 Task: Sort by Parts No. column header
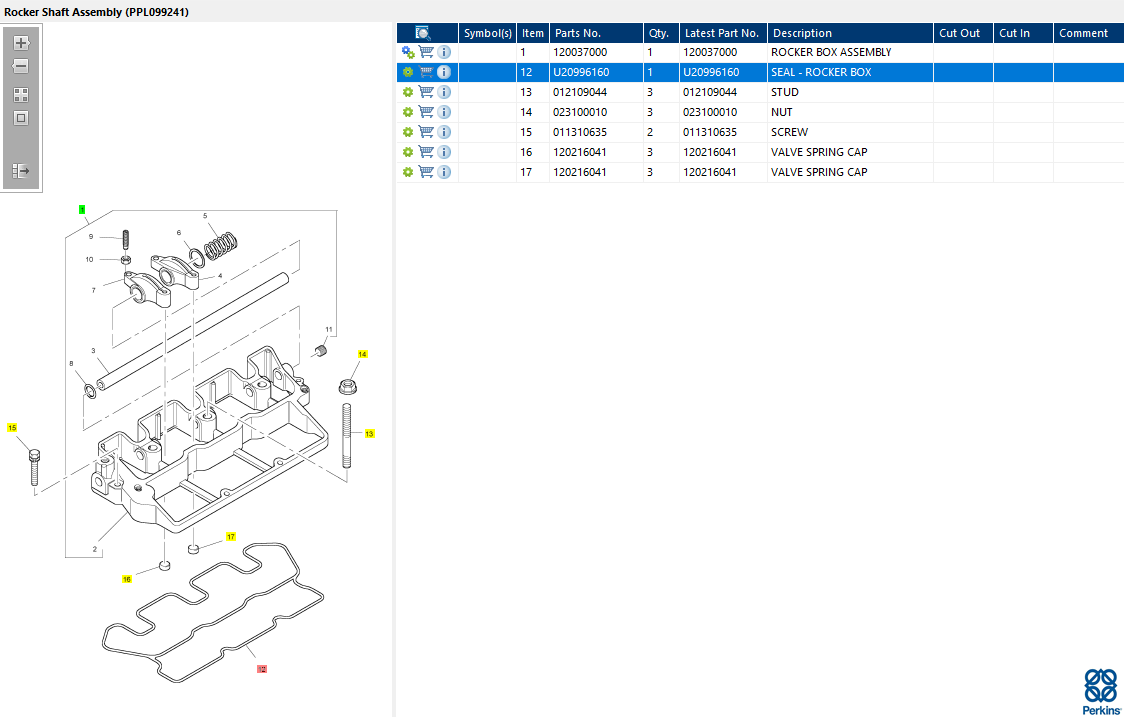578,33
